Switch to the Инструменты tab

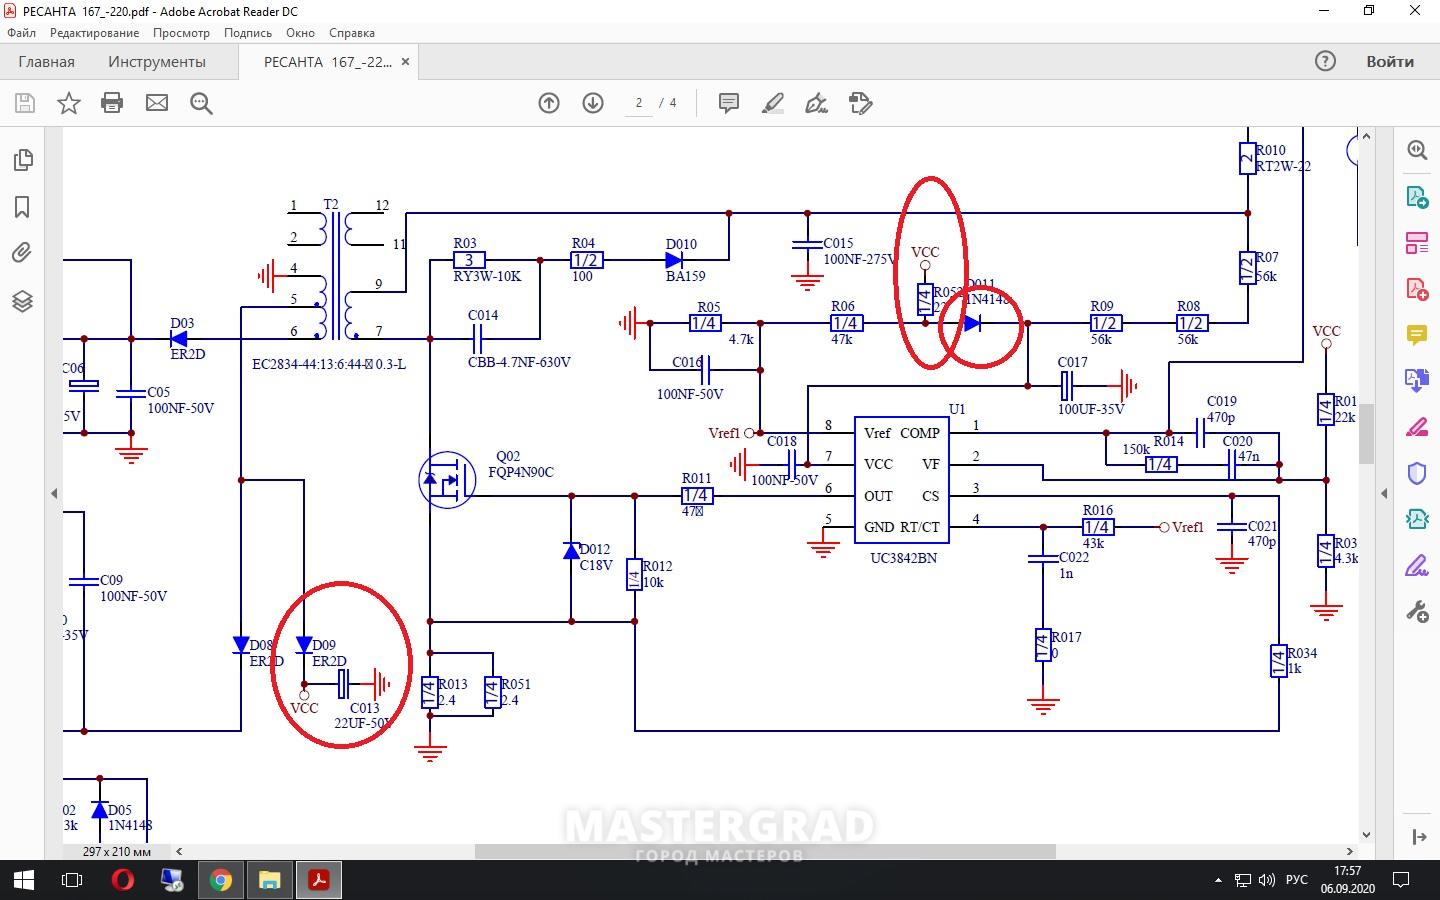pos(157,61)
